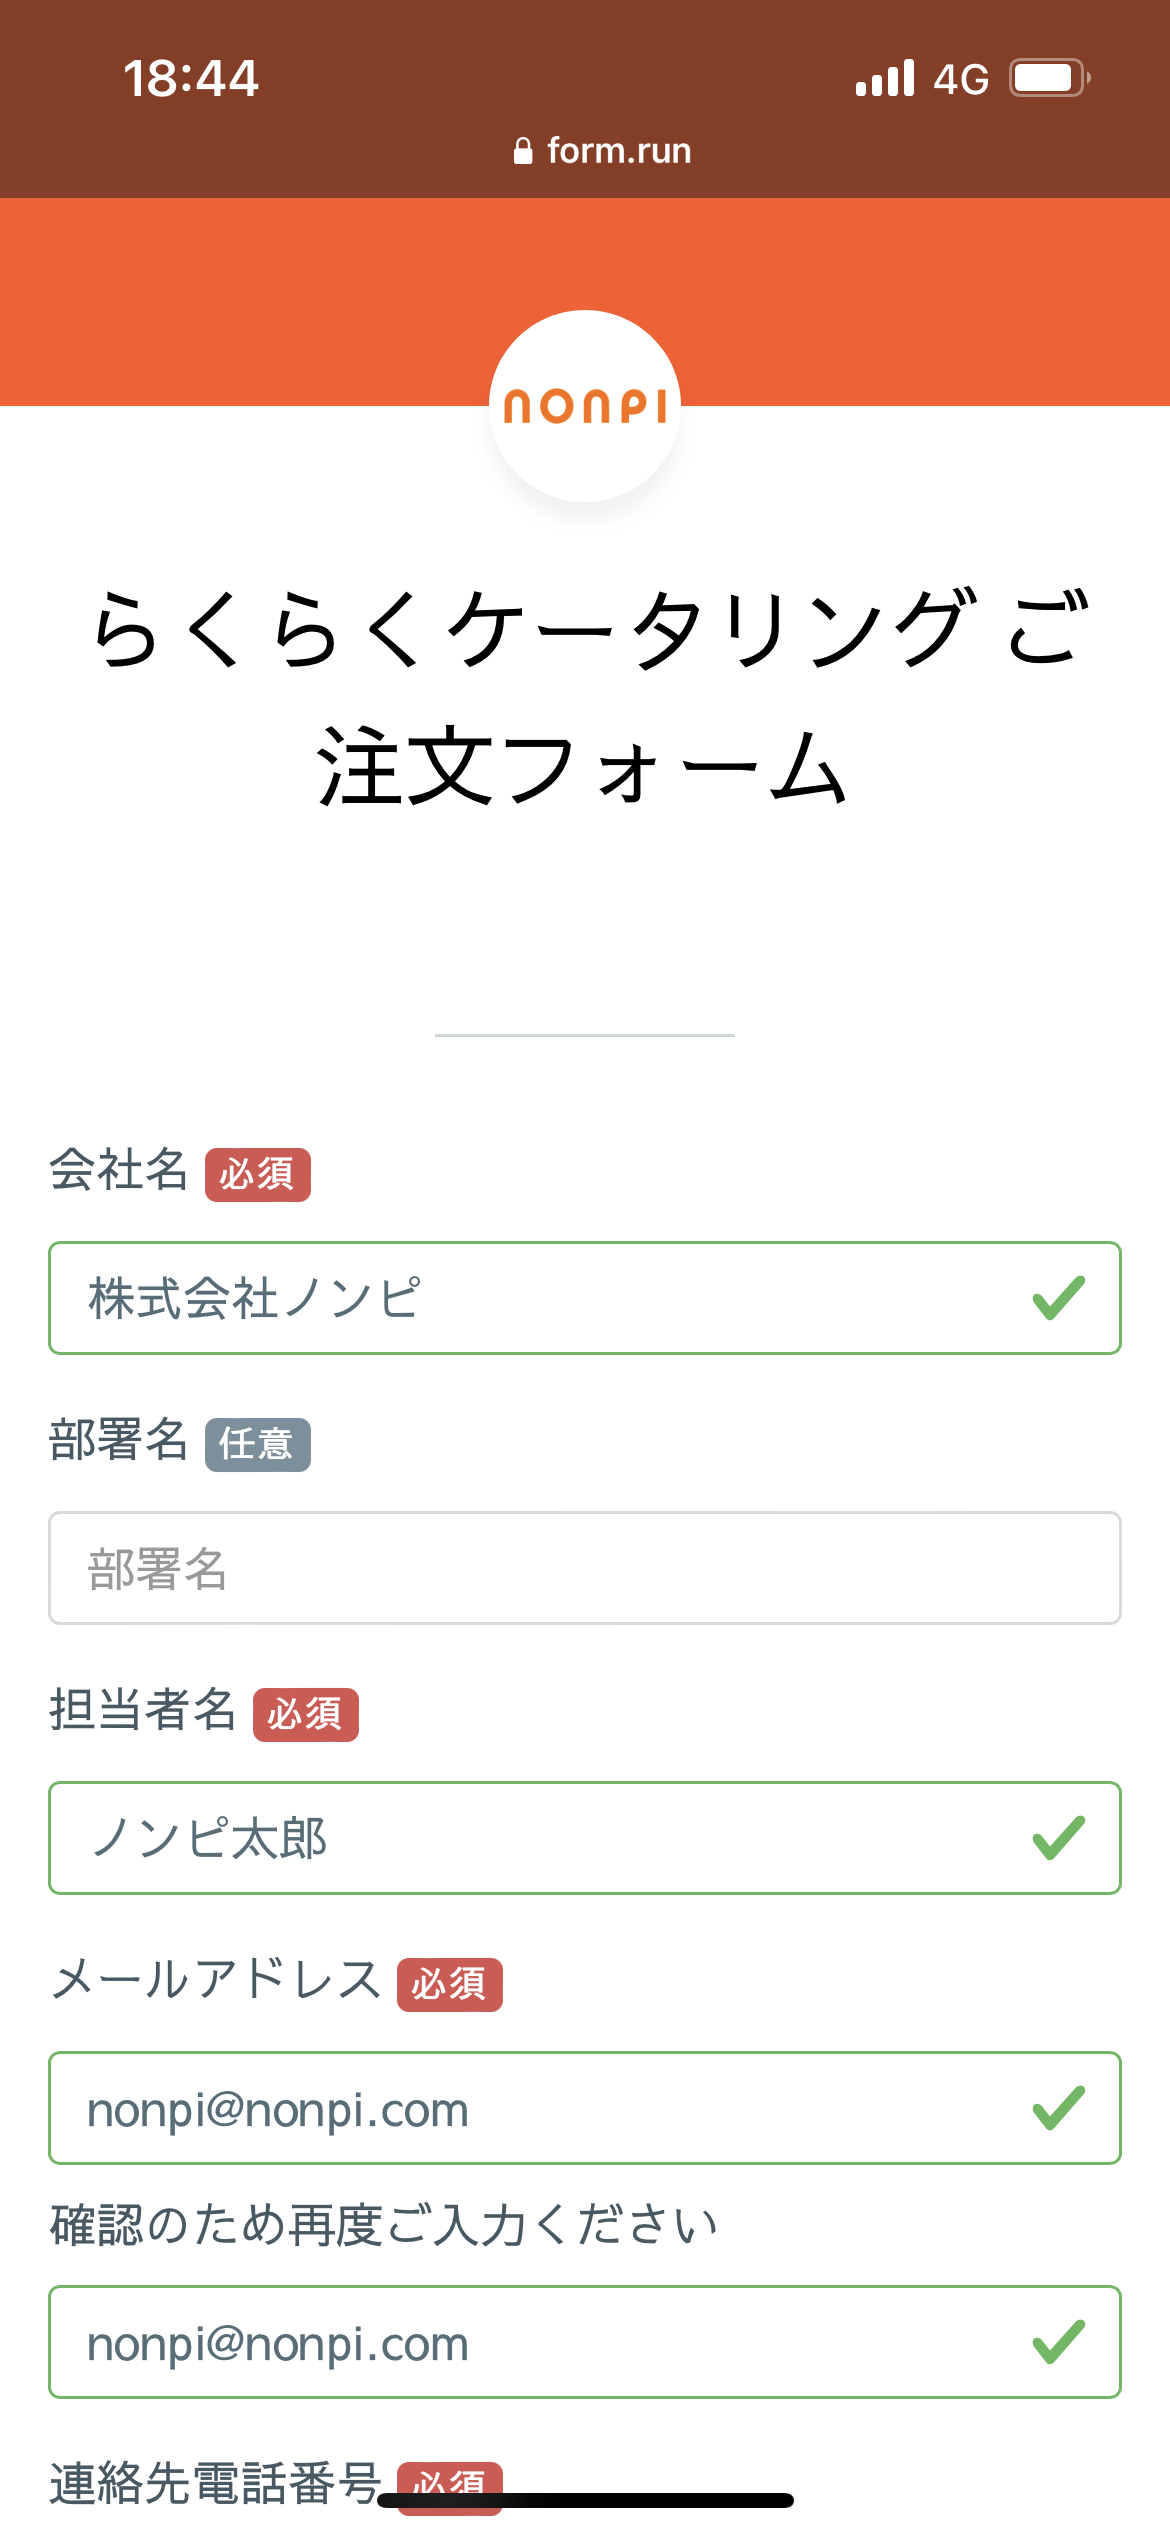The image size is (1170, 2532).
Task: Tap the らくらくケータリング ご注文フォーム heading
Action: pyautogui.click(x=585, y=697)
